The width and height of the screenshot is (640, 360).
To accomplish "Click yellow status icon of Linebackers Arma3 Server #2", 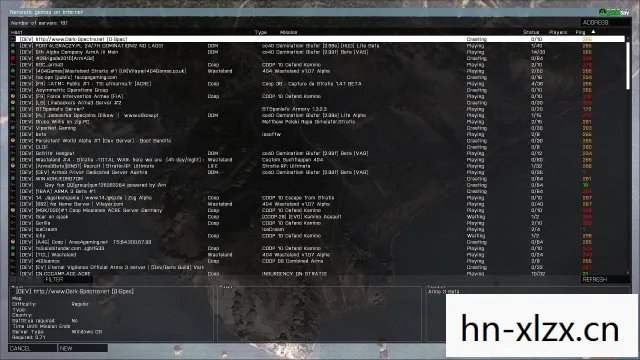I will [x=13, y=102].
